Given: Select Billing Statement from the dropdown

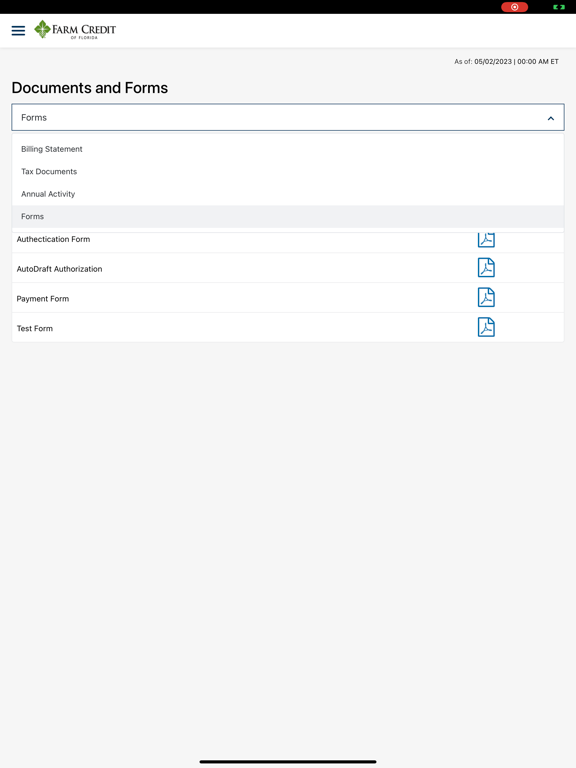Looking at the screenshot, I should (288, 149).
